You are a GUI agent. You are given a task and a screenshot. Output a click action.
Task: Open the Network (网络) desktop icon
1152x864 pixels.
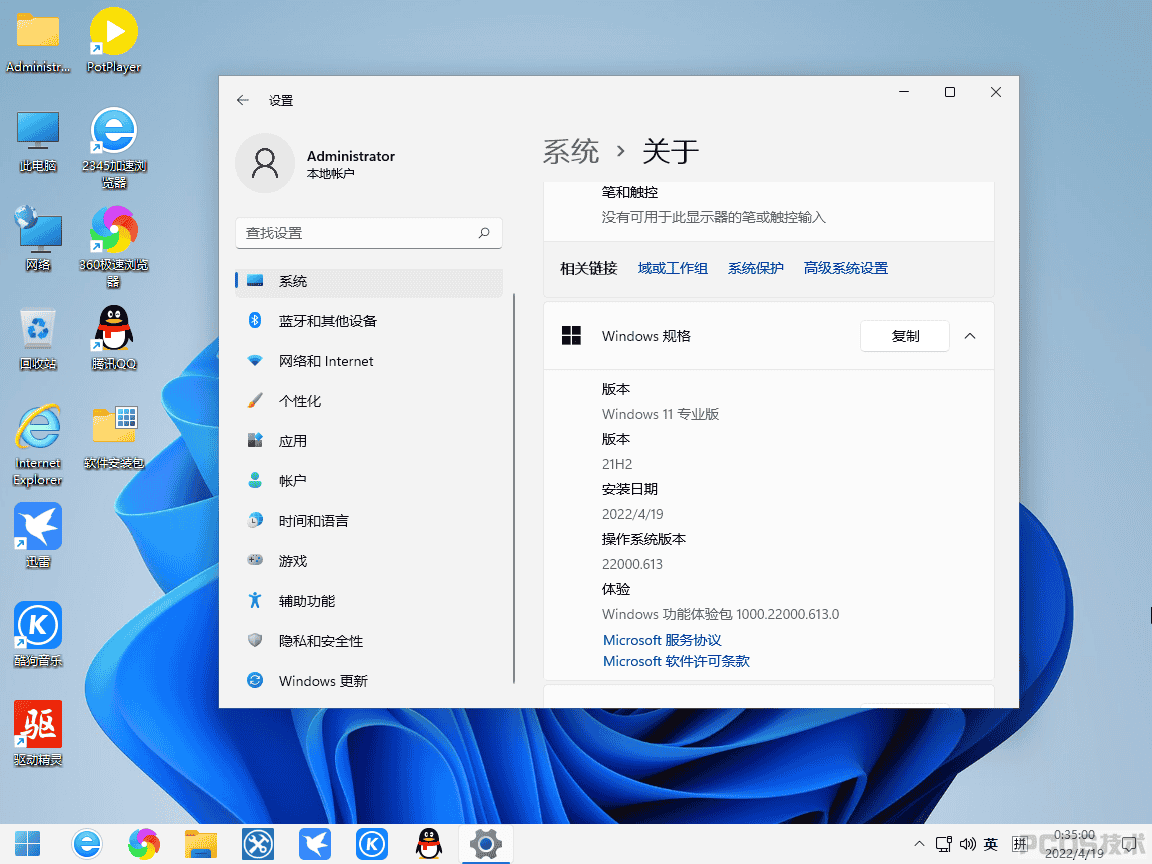click(37, 240)
